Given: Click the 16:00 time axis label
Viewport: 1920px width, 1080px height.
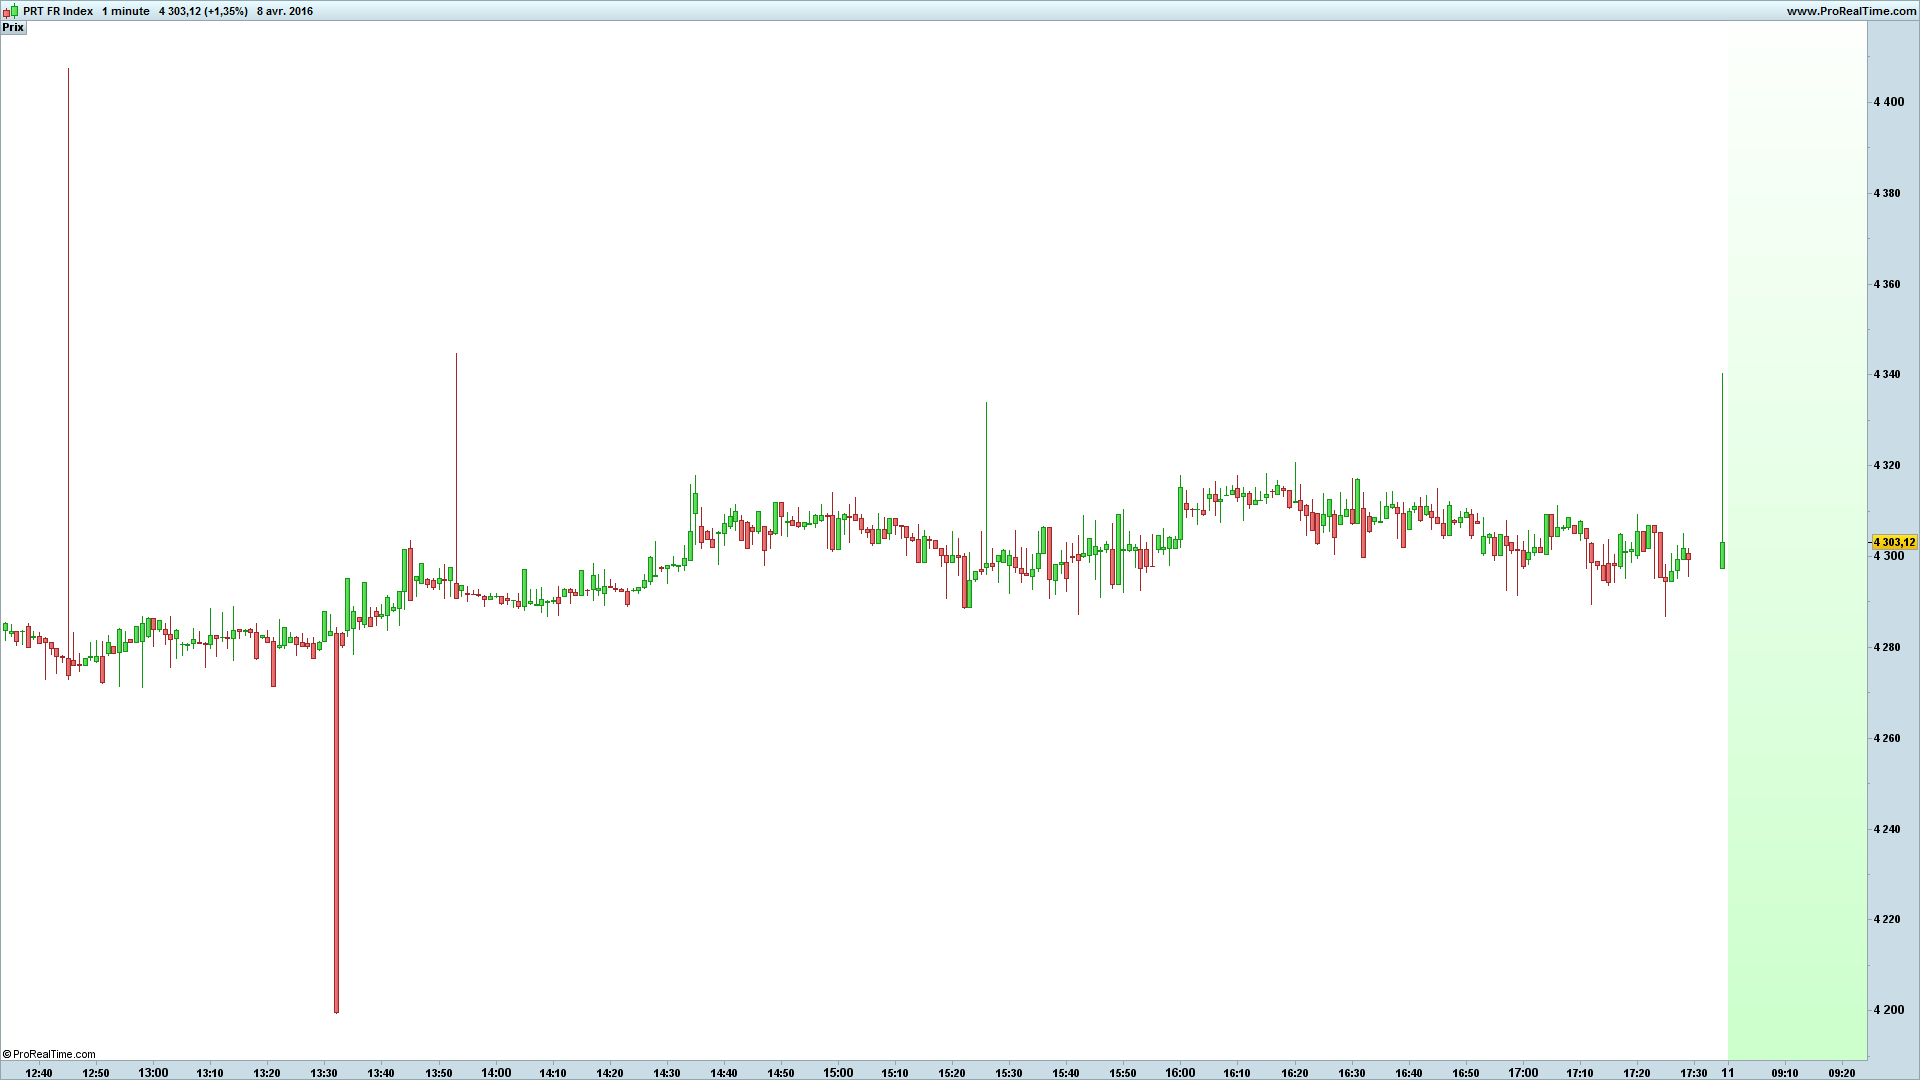Looking at the screenshot, I should tap(1180, 1073).
